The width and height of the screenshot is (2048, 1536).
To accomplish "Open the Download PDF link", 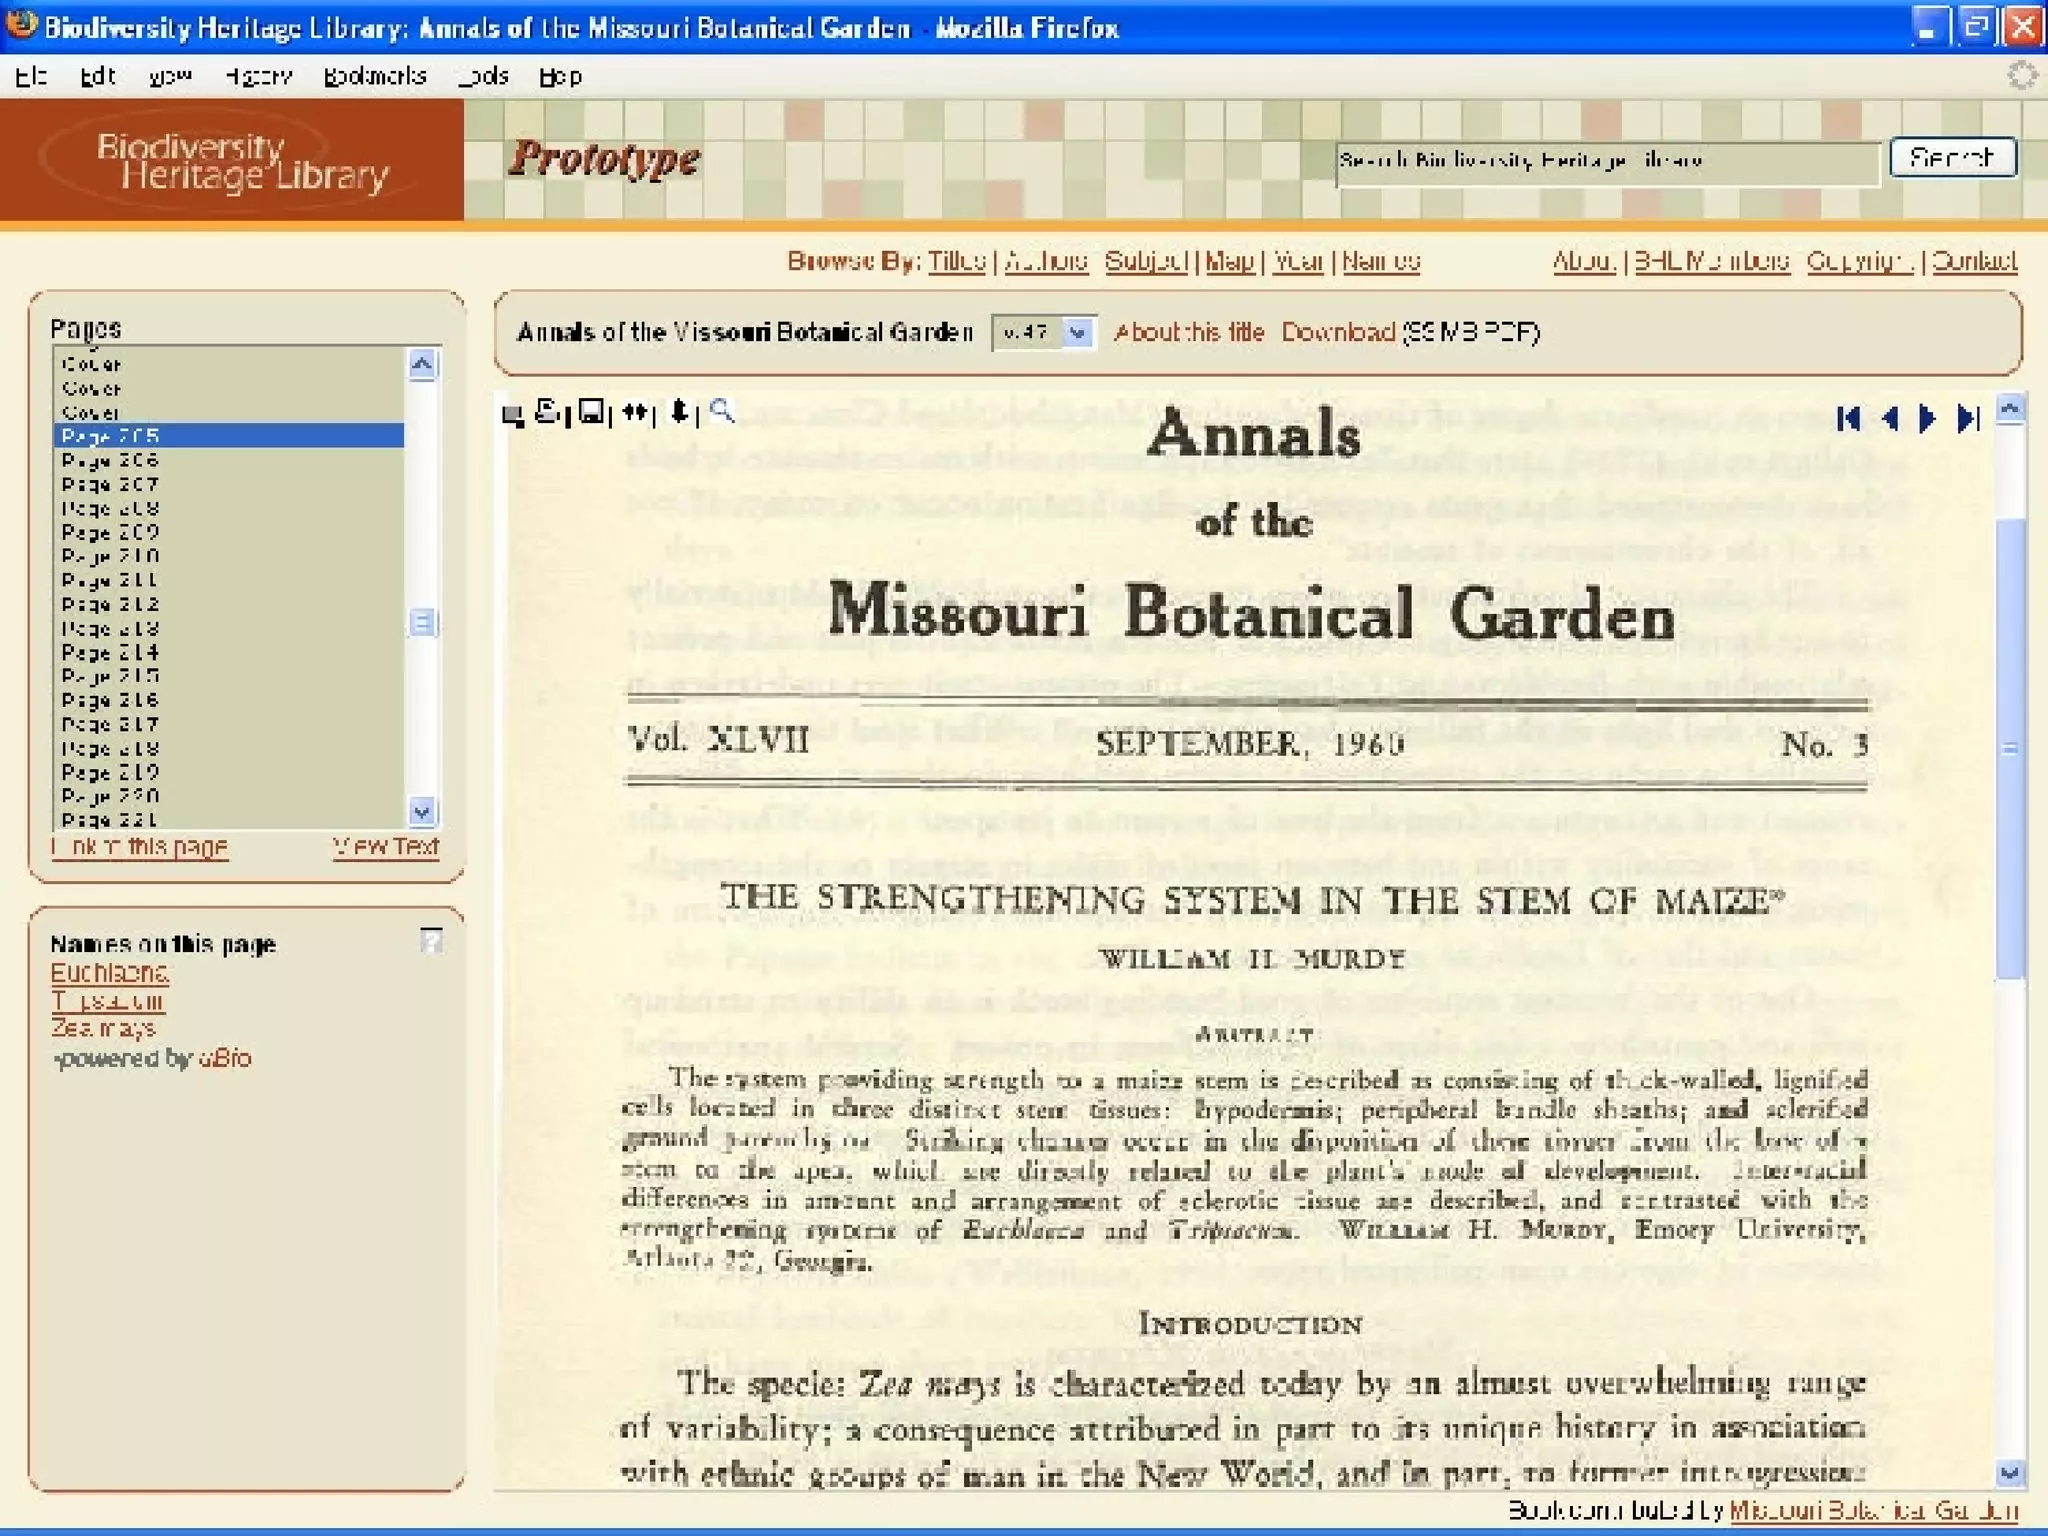I will coord(1337,332).
